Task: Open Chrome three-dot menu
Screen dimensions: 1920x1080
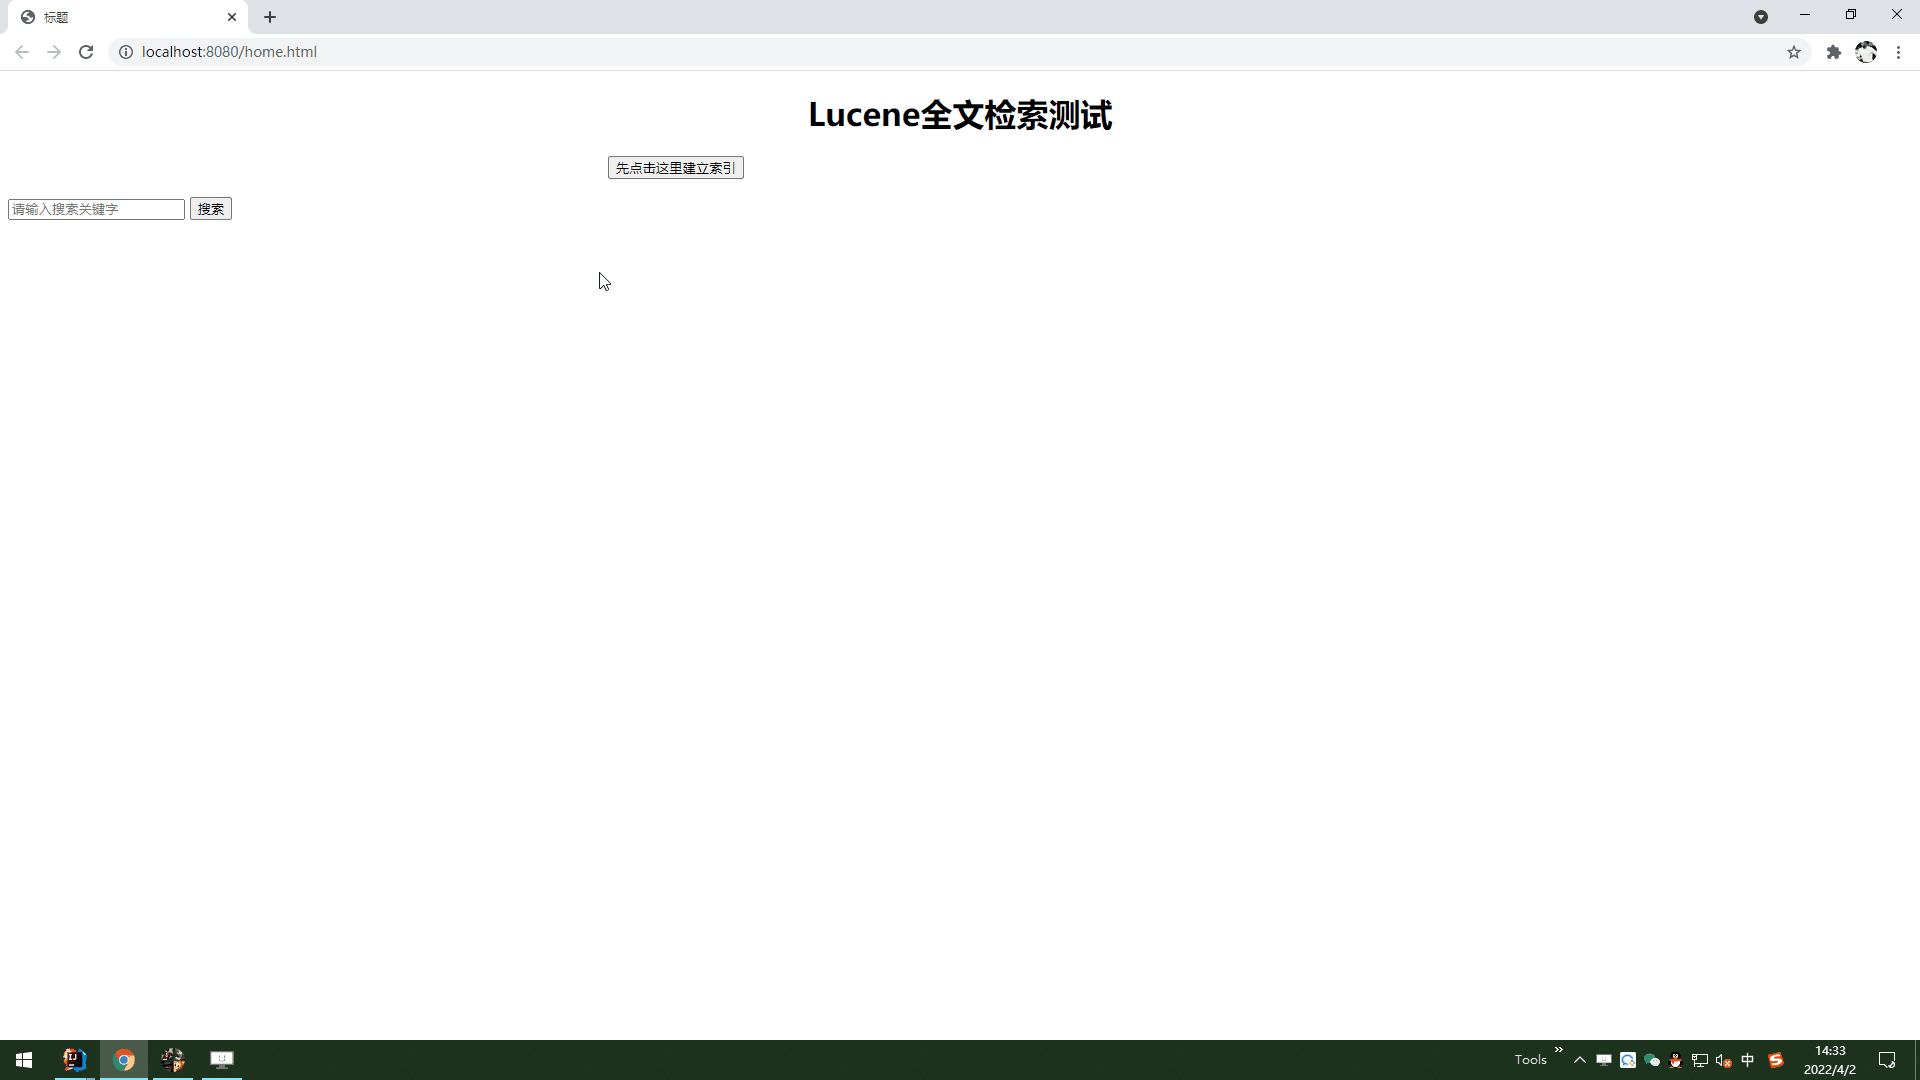Action: click(x=1898, y=52)
